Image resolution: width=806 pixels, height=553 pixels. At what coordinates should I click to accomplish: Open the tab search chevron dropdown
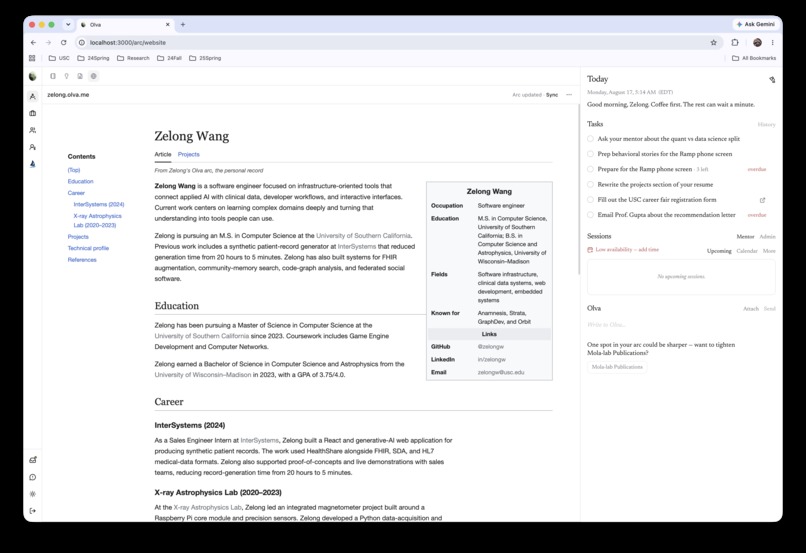pos(68,24)
